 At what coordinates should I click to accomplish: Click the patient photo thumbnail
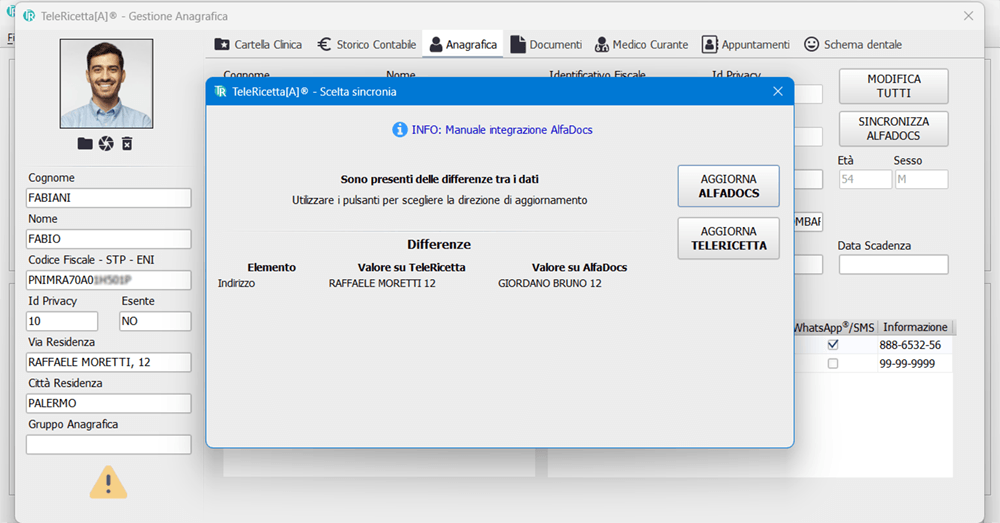[107, 84]
